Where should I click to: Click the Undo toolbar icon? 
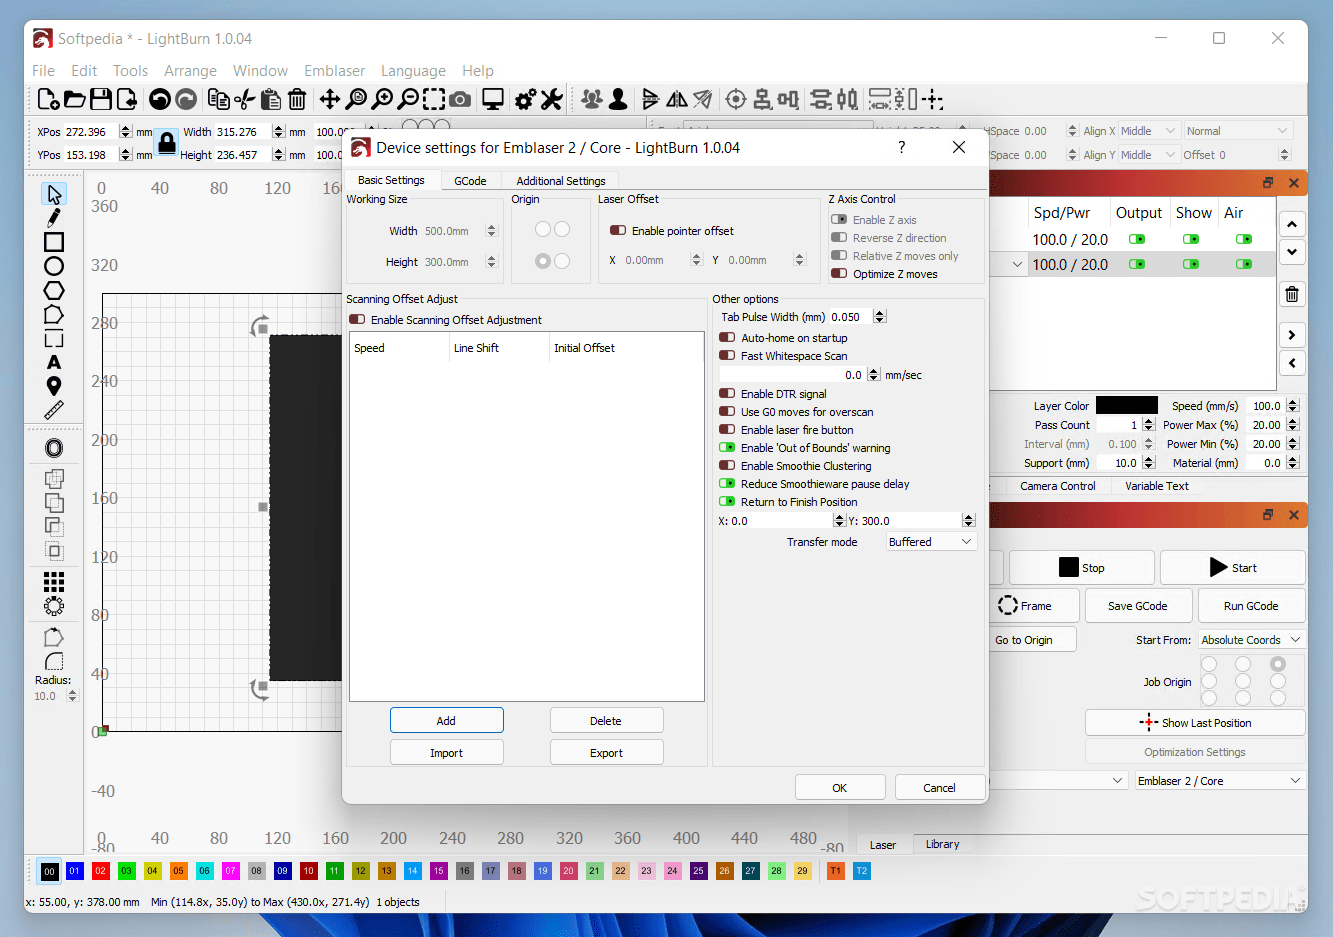160,99
